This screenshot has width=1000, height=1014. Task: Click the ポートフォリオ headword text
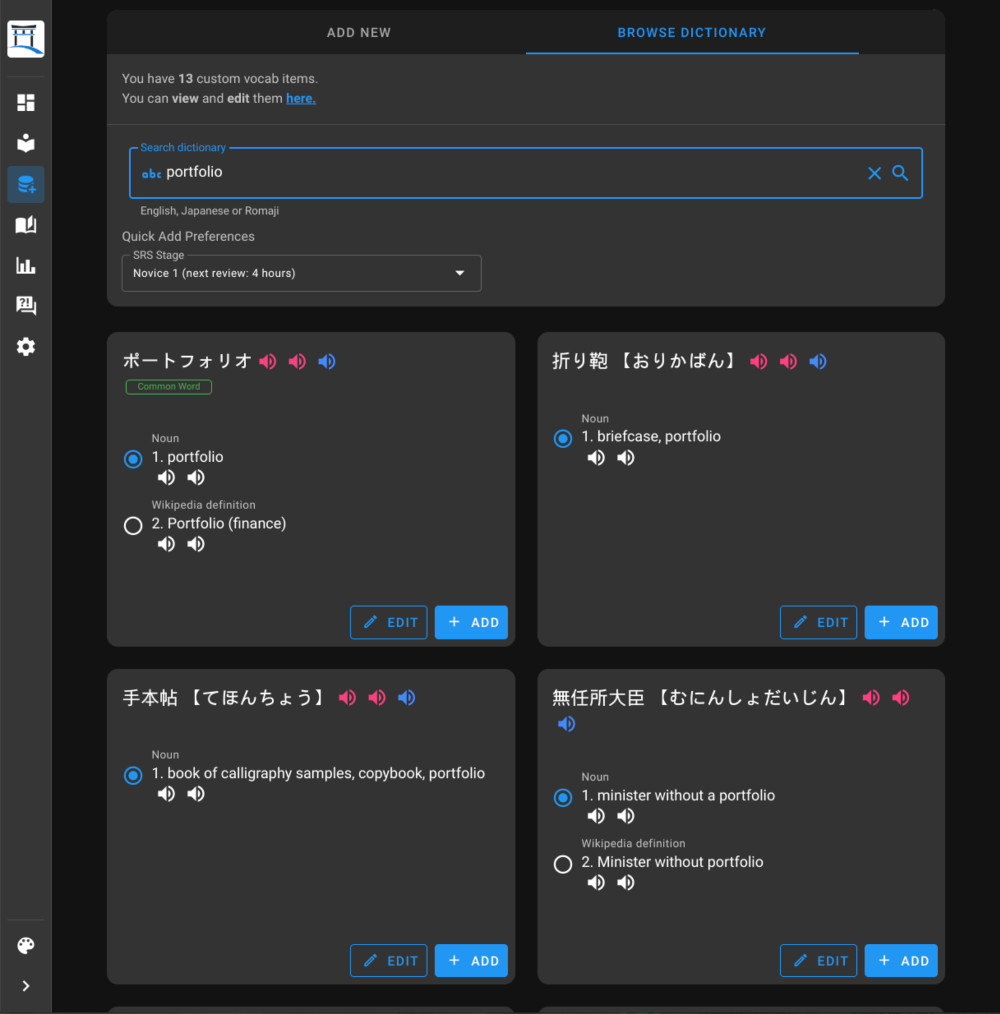click(187, 361)
